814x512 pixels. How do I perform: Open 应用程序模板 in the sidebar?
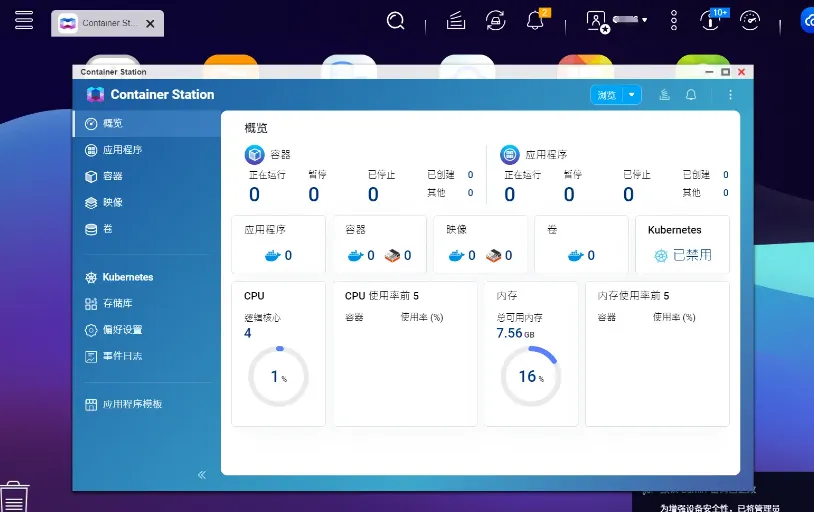click(x=147, y=404)
